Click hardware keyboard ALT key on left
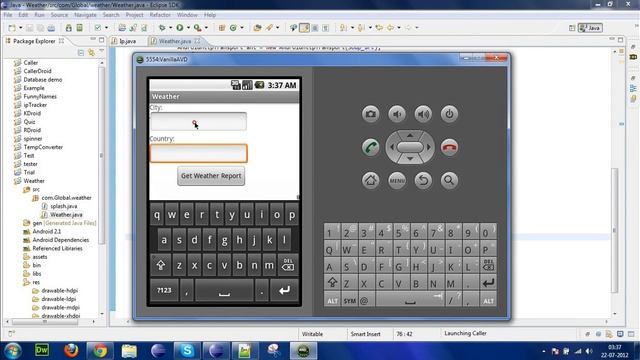 coord(333,301)
